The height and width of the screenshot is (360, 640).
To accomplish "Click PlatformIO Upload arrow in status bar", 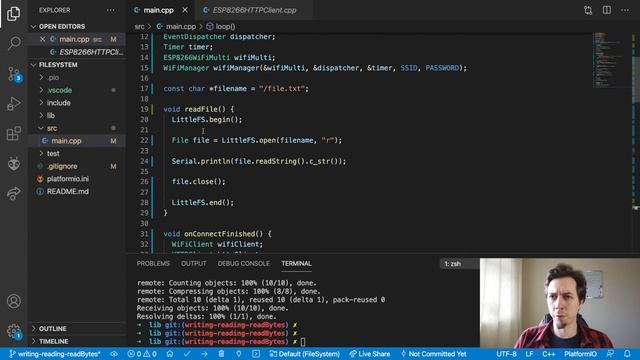I will pyautogui.click(x=204, y=354).
